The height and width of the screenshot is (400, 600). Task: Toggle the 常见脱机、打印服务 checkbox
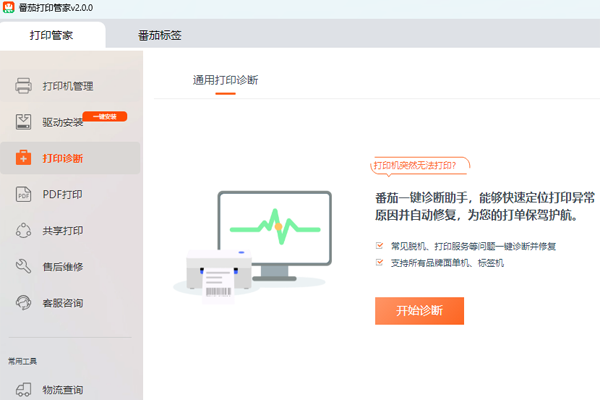pos(378,245)
